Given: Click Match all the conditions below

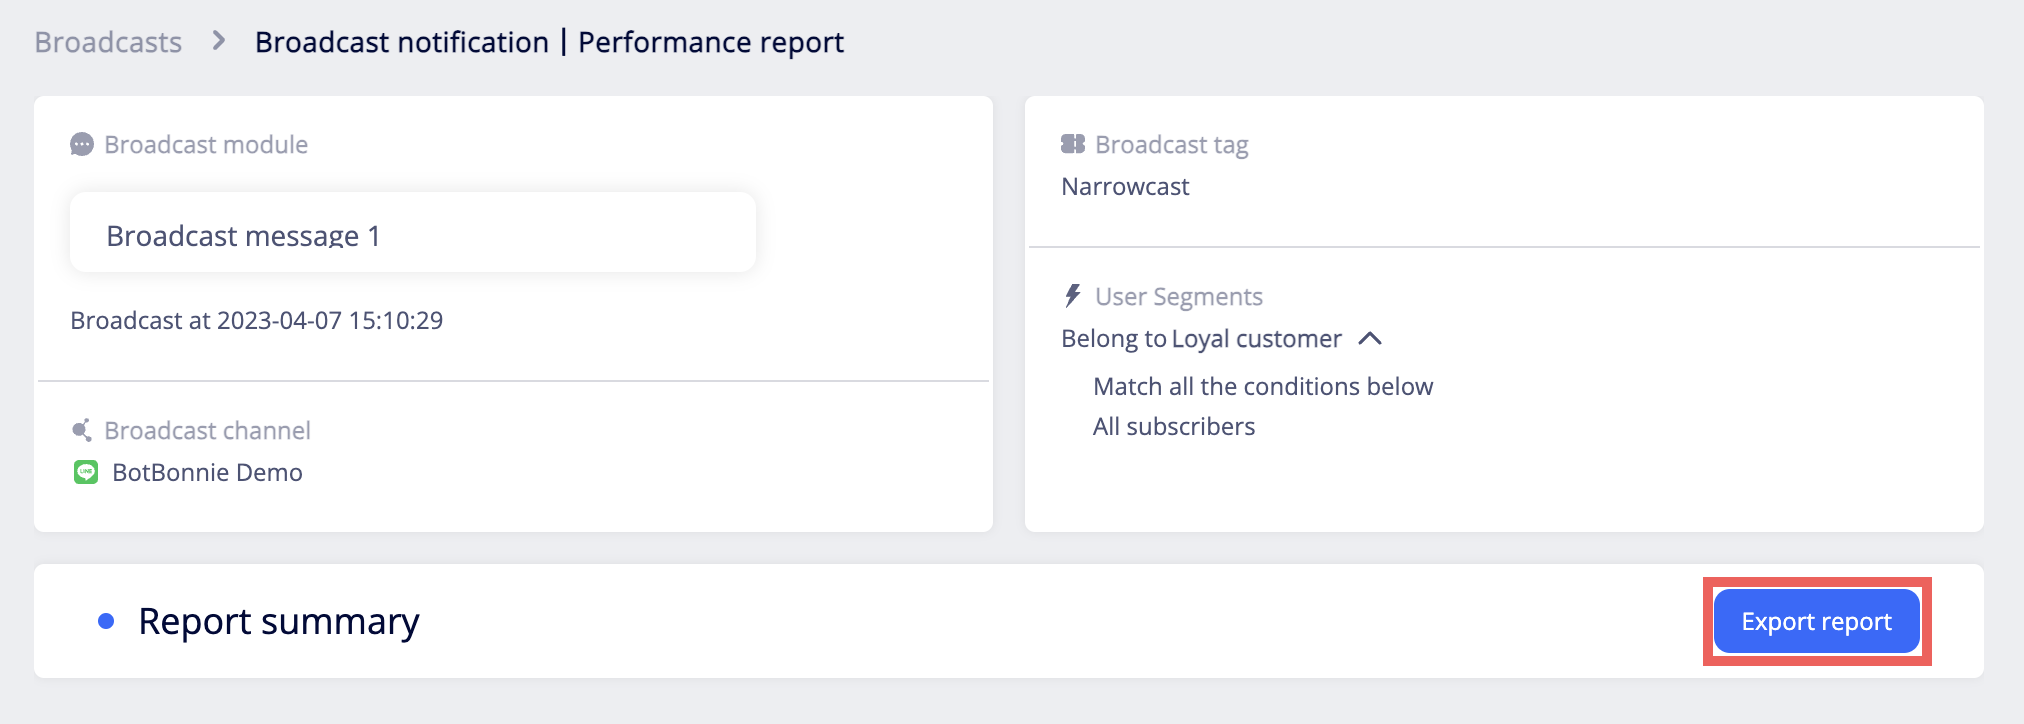Looking at the screenshot, I should point(1263,387).
